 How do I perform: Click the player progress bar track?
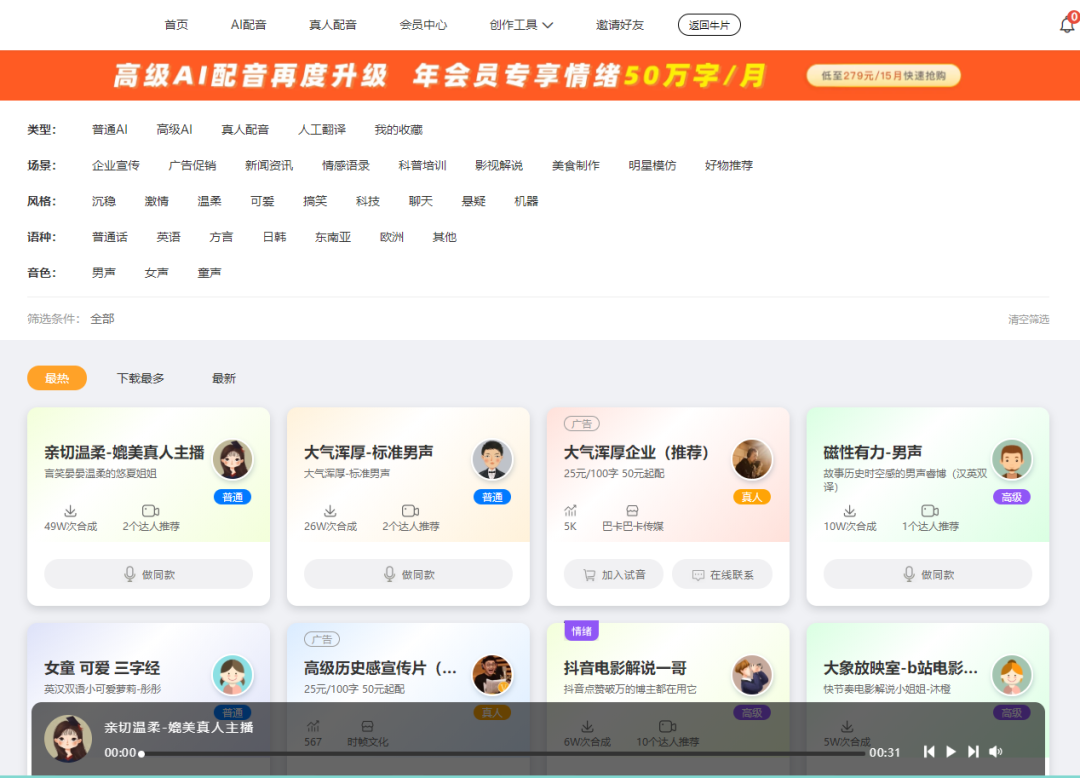[503, 754]
